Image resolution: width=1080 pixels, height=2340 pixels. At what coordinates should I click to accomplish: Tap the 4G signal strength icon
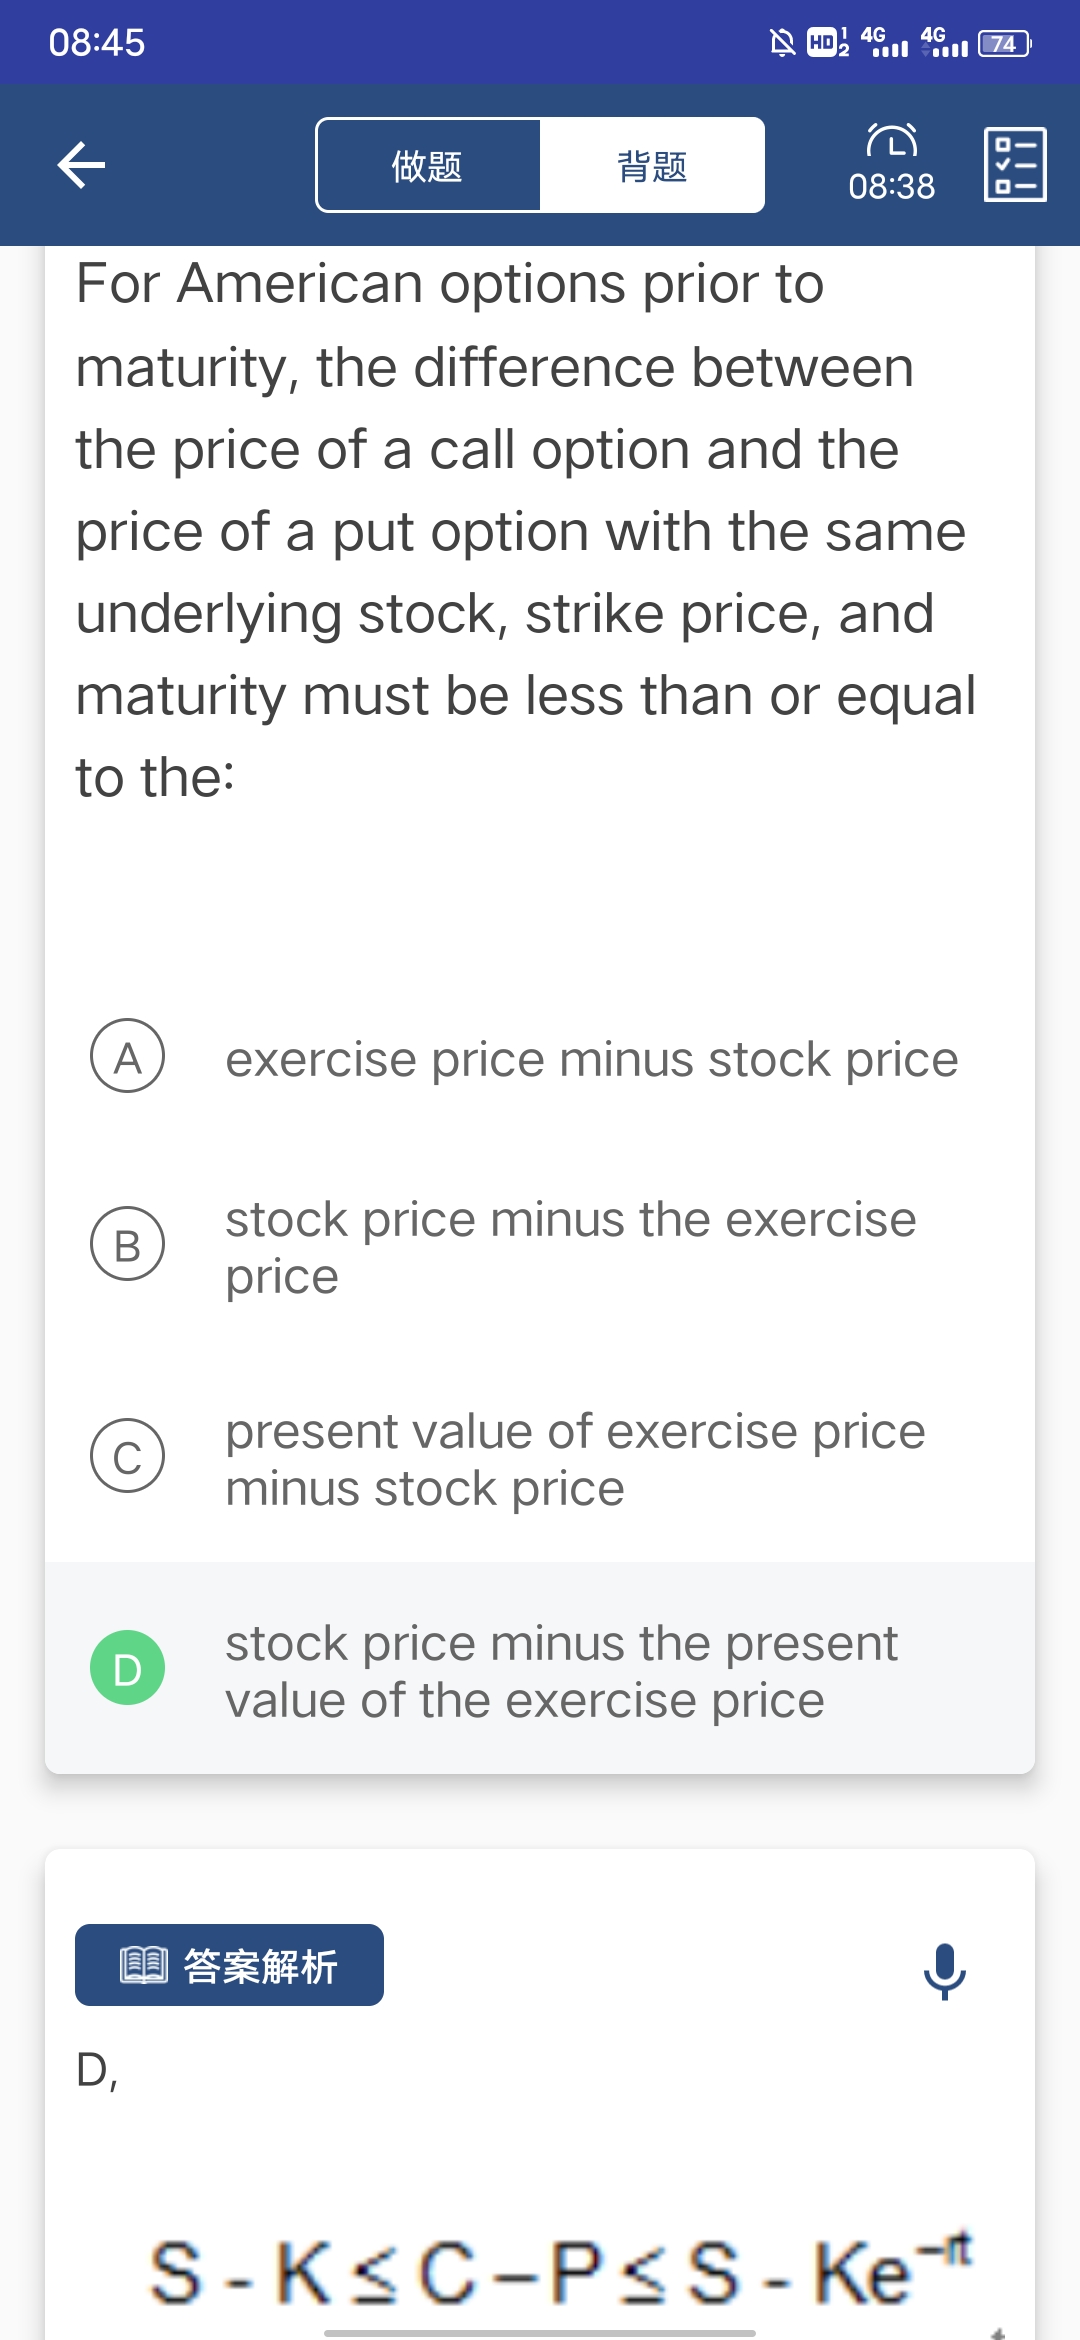coord(884,42)
